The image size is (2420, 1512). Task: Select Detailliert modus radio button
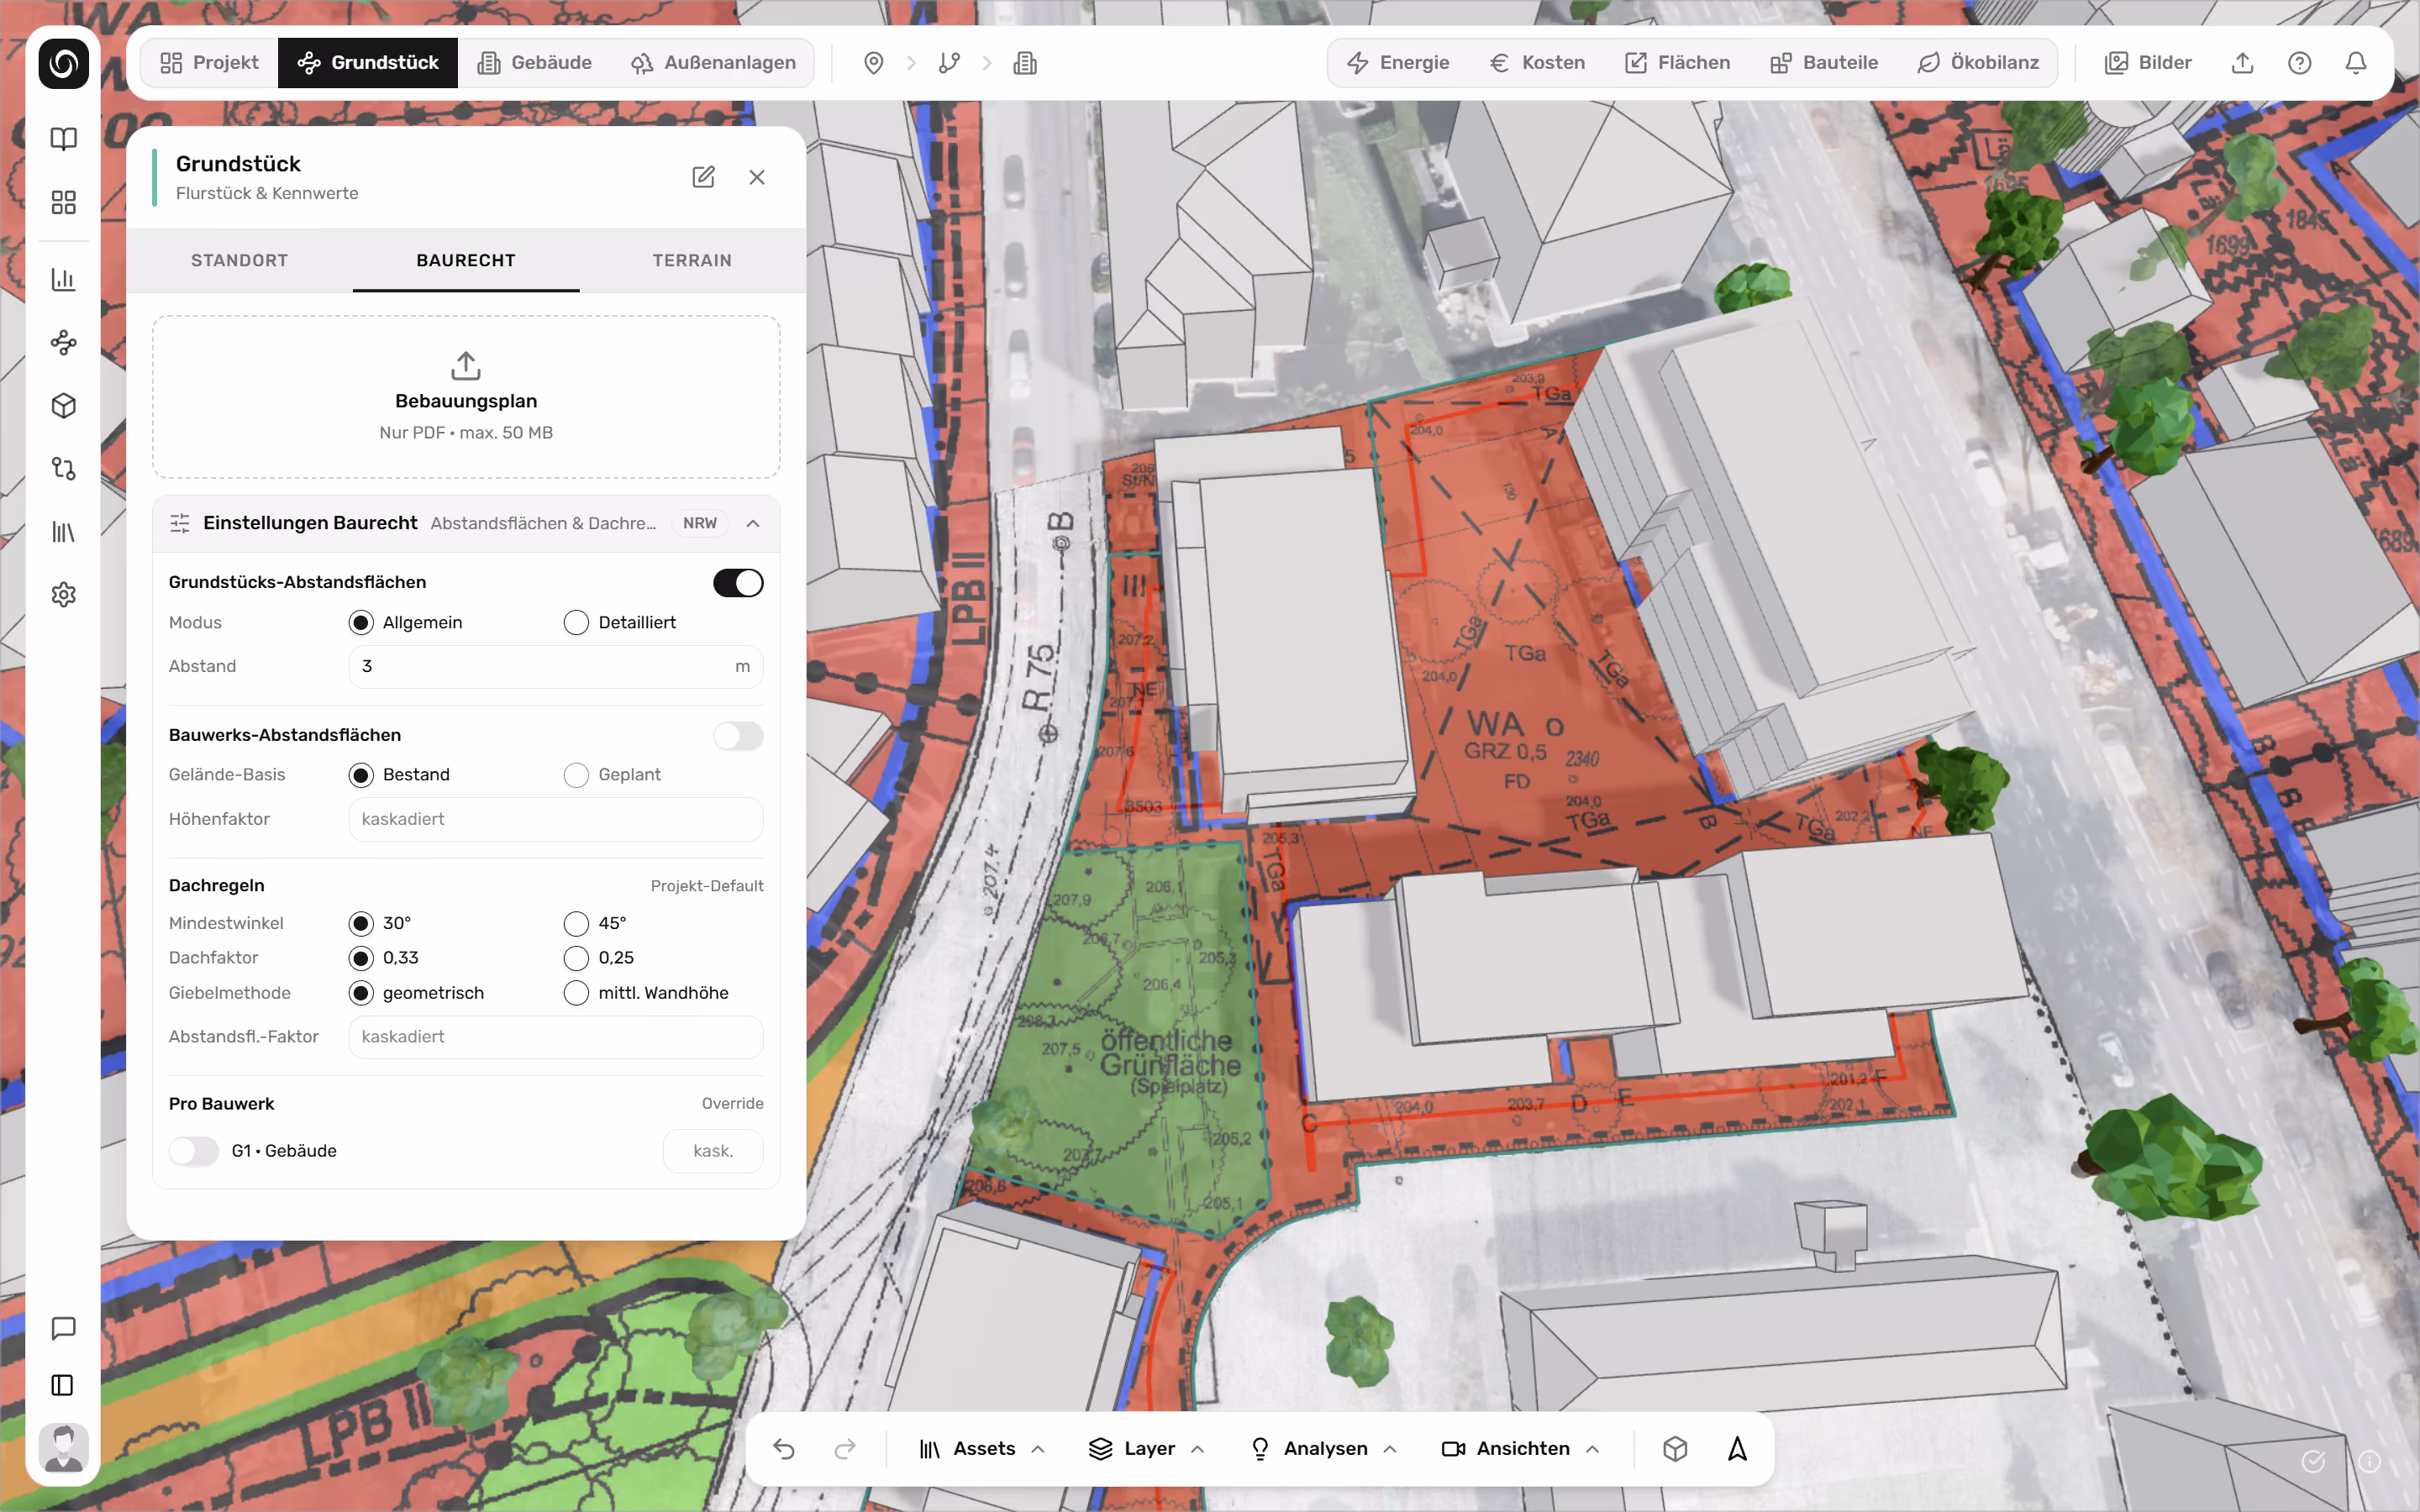click(576, 623)
